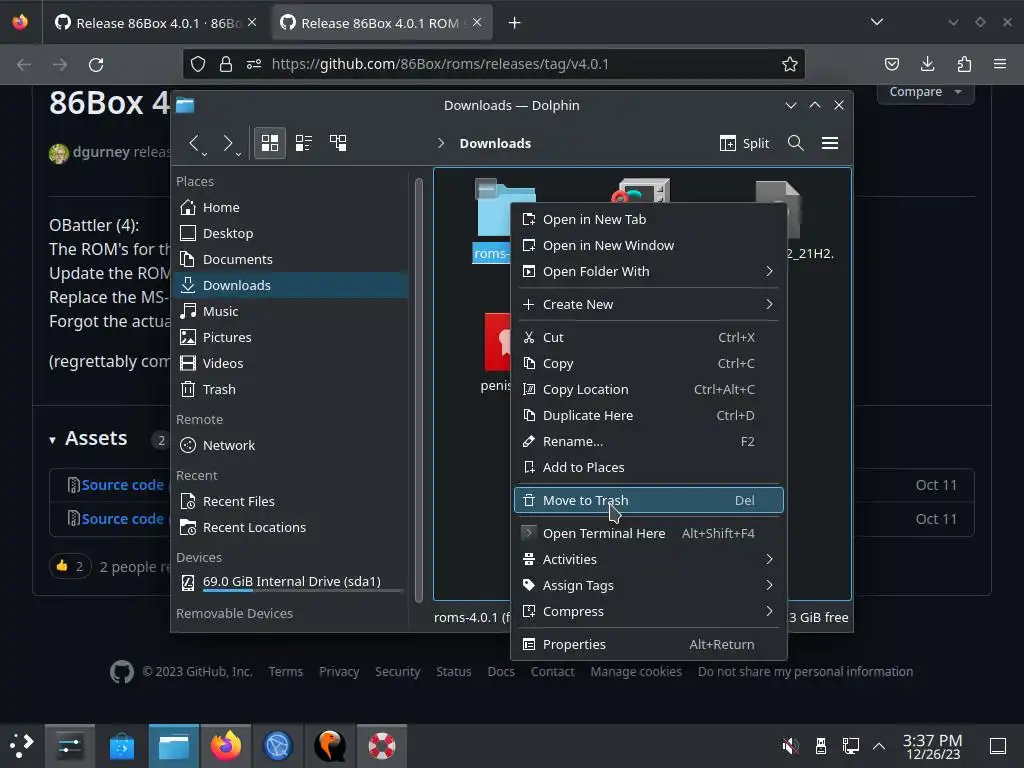Screen dimensions: 1024x768
Task: Open Desktop in Places sidebar
Action: tap(291, 233)
